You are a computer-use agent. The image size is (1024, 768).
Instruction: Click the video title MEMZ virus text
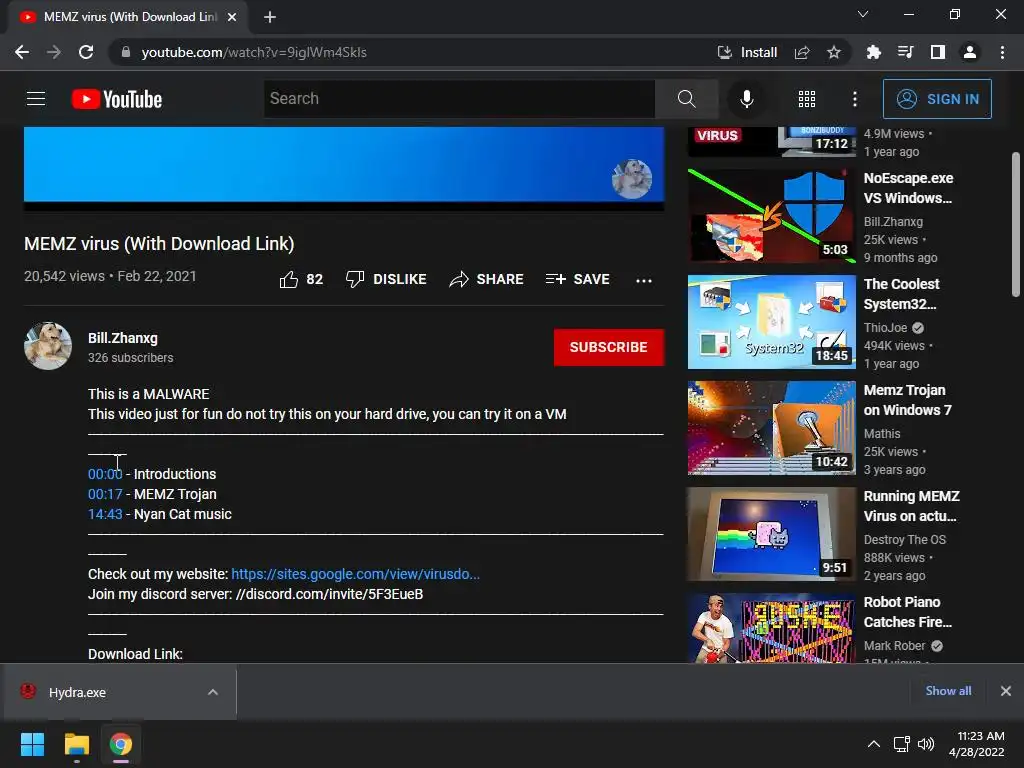(x=159, y=244)
